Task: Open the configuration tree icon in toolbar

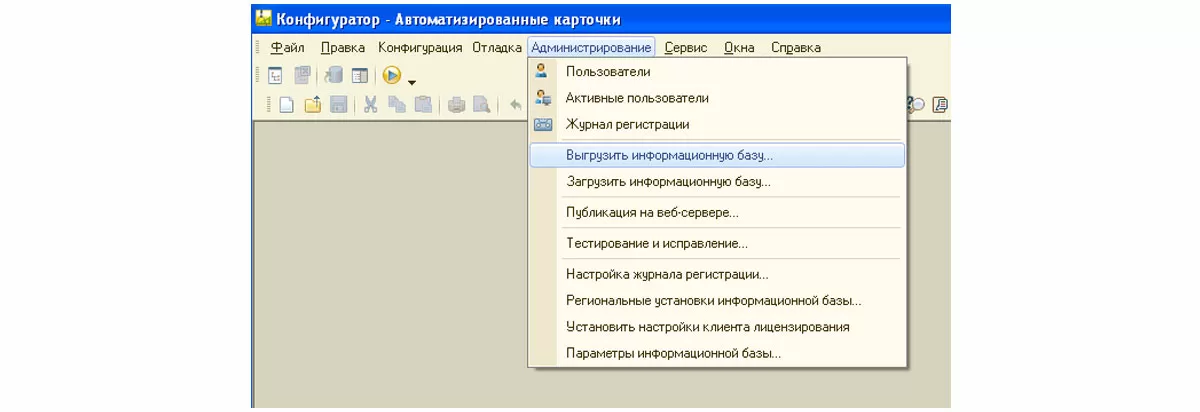Action: coord(277,75)
